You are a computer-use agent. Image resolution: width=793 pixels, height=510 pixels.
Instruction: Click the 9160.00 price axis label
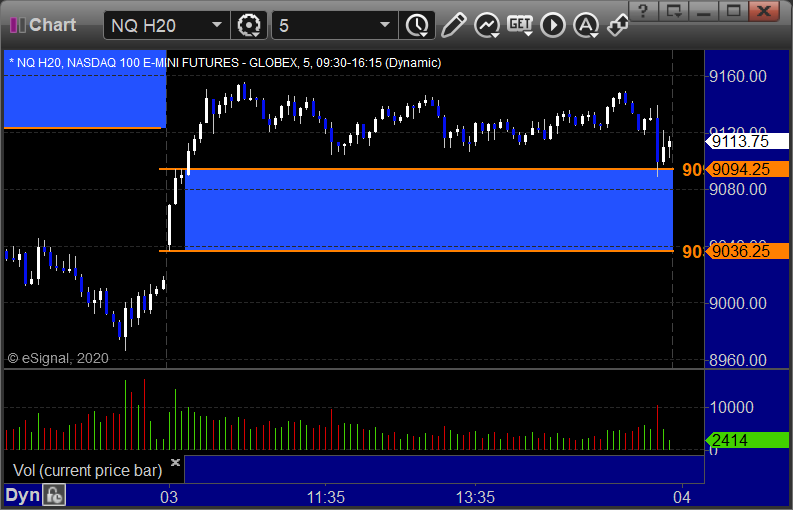pos(737,76)
